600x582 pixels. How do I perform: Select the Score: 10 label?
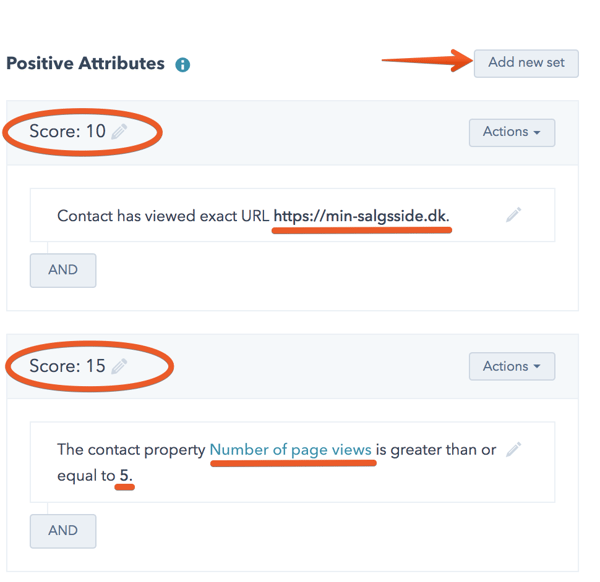tap(67, 132)
